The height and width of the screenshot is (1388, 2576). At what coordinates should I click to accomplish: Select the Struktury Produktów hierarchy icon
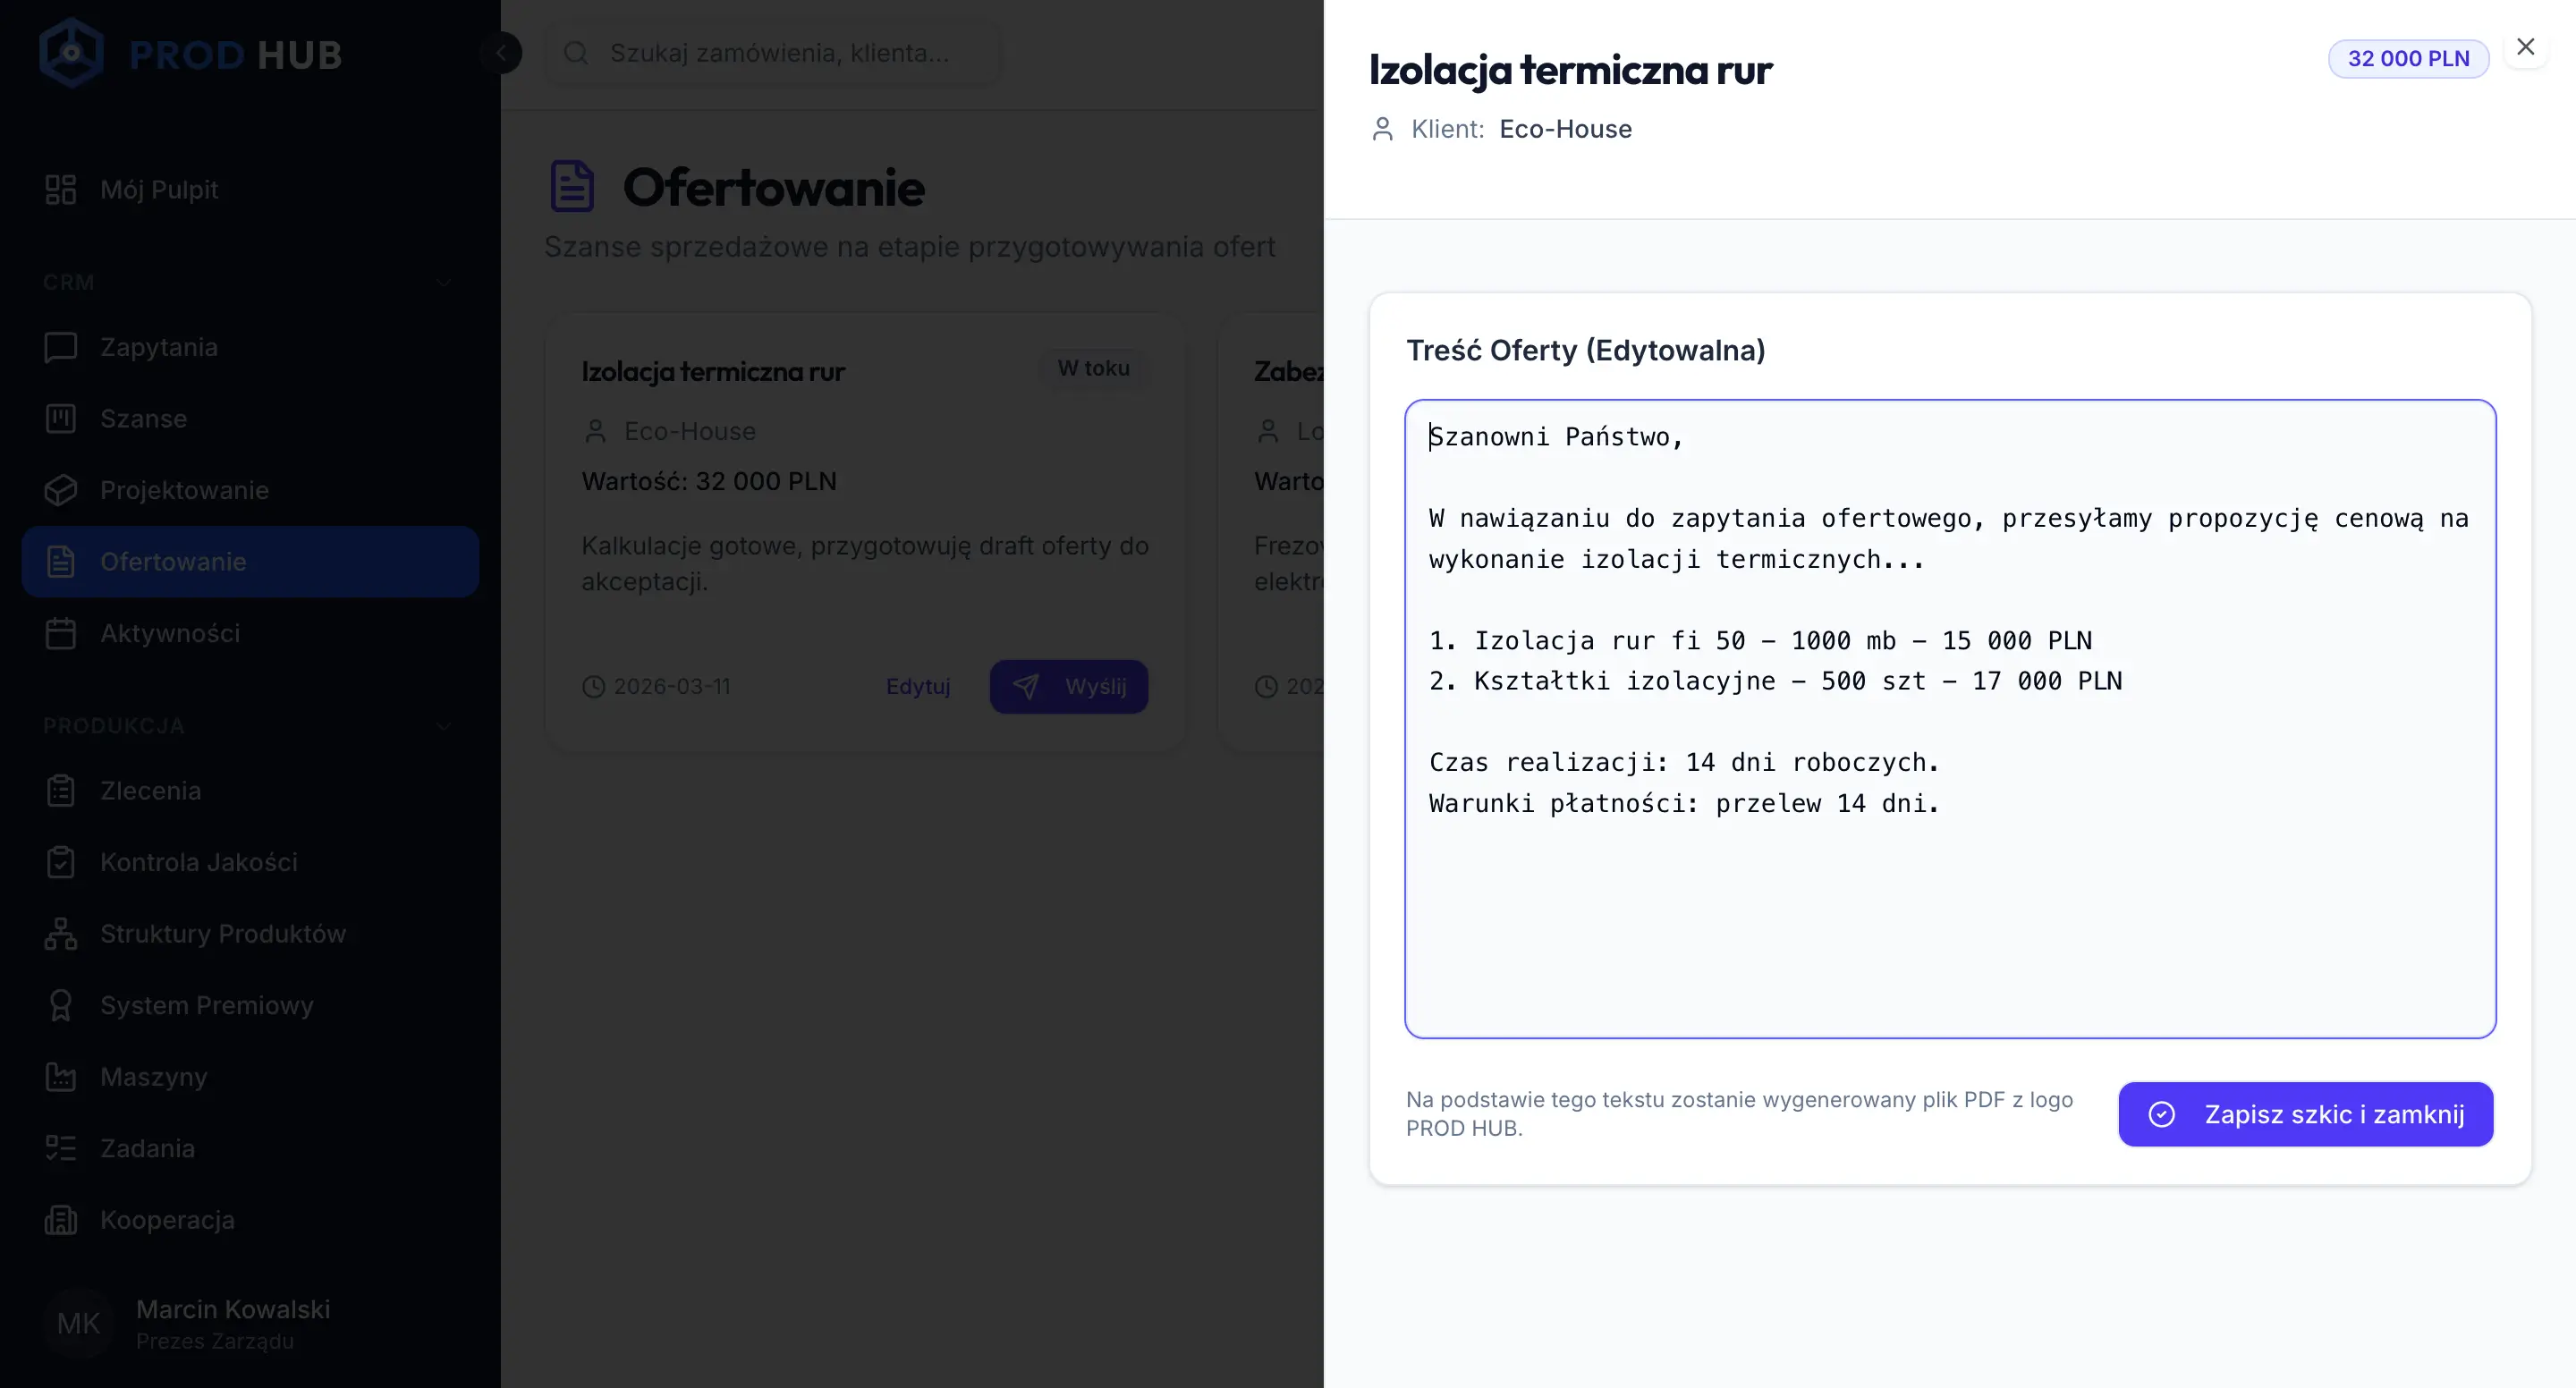pyautogui.click(x=61, y=933)
